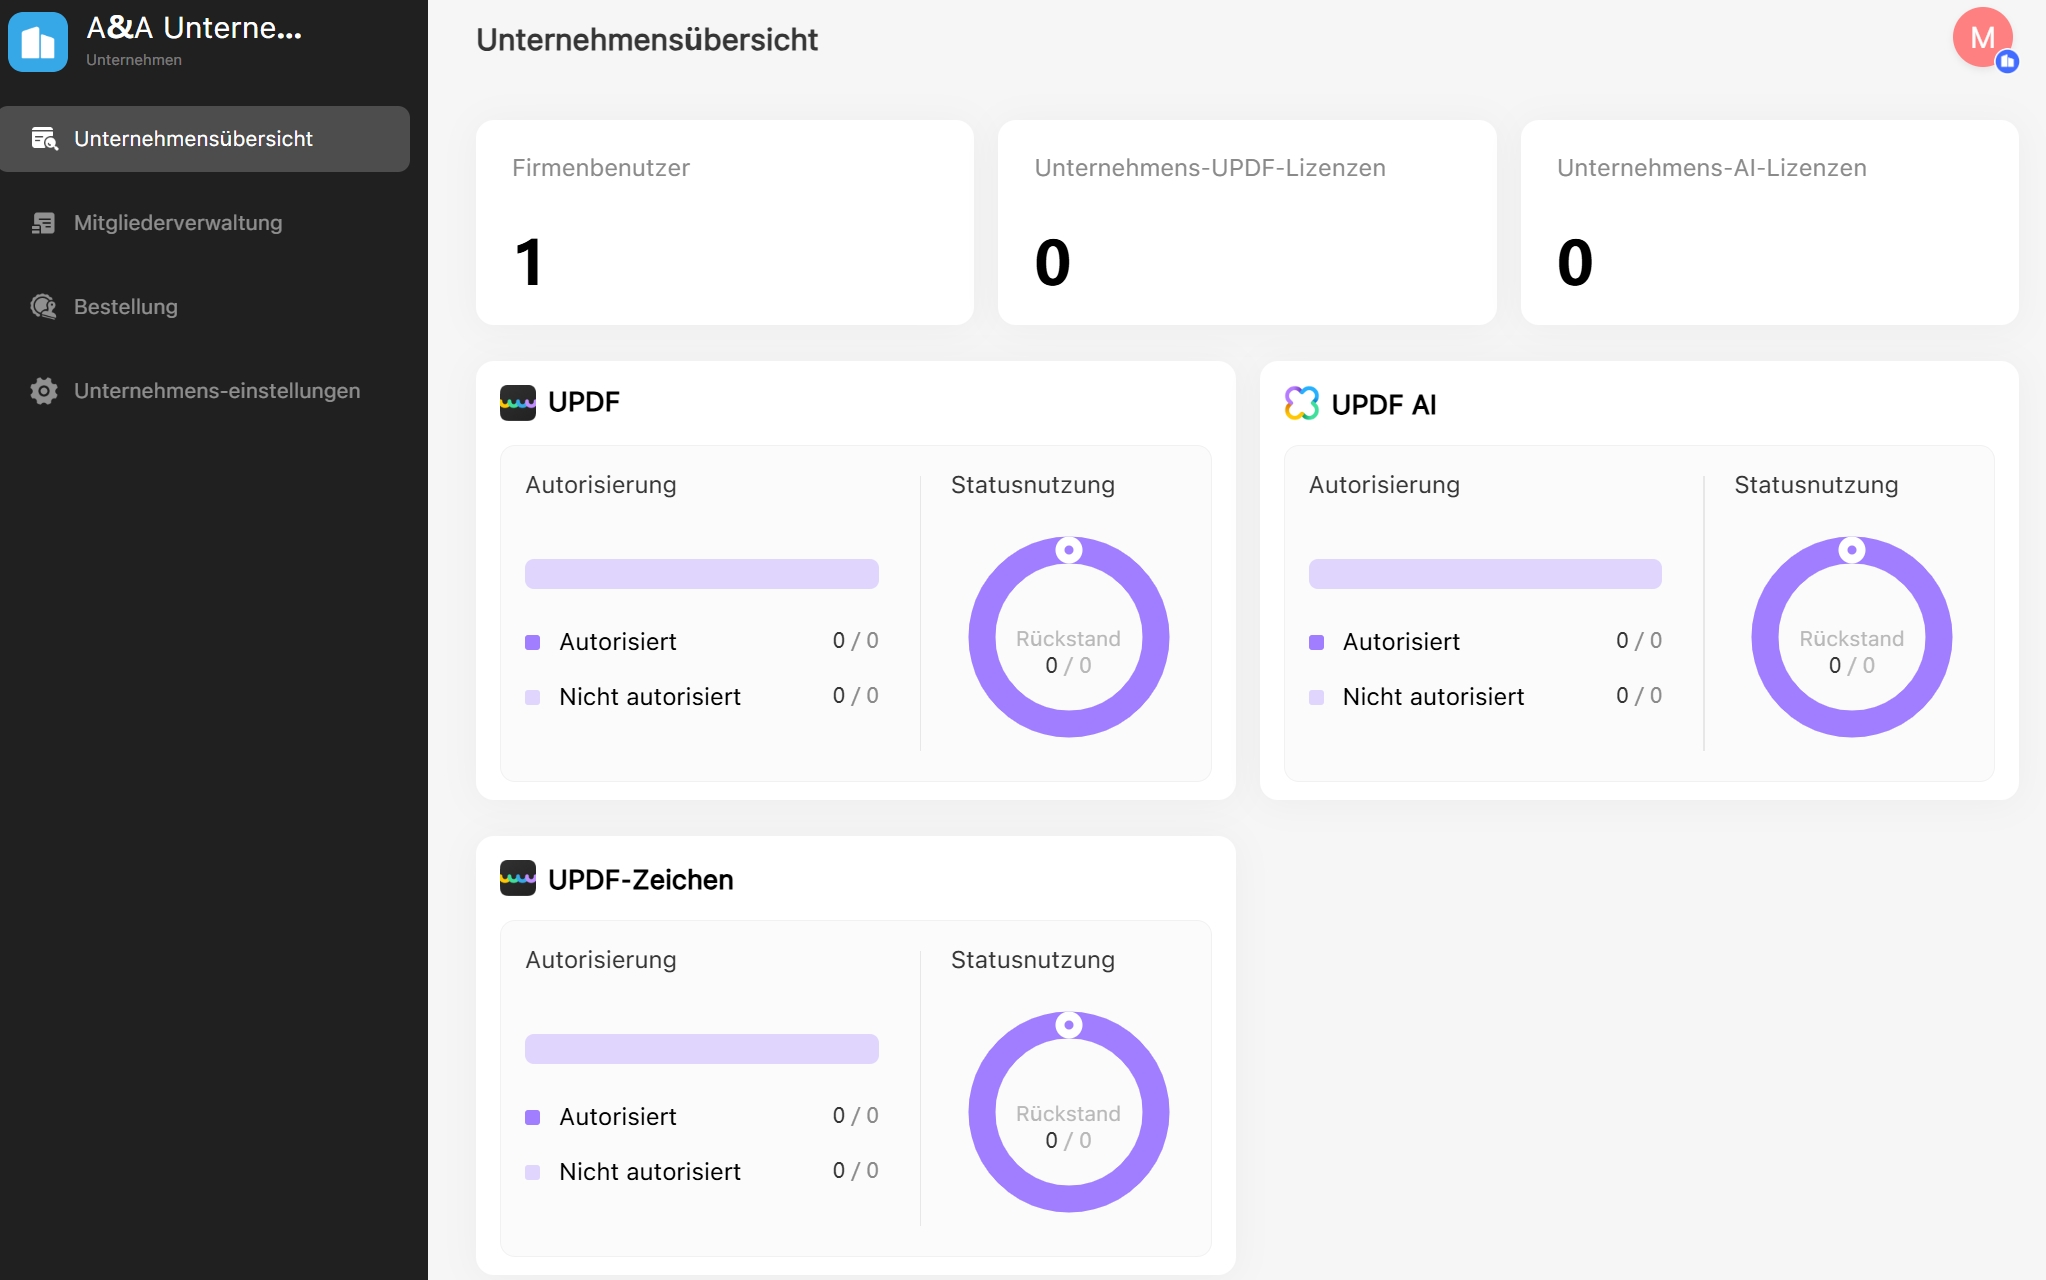This screenshot has width=2046, height=1280.
Task: Click the Nicht autorisiert swatch under UPDF AI
Action: click(1317, 697)
